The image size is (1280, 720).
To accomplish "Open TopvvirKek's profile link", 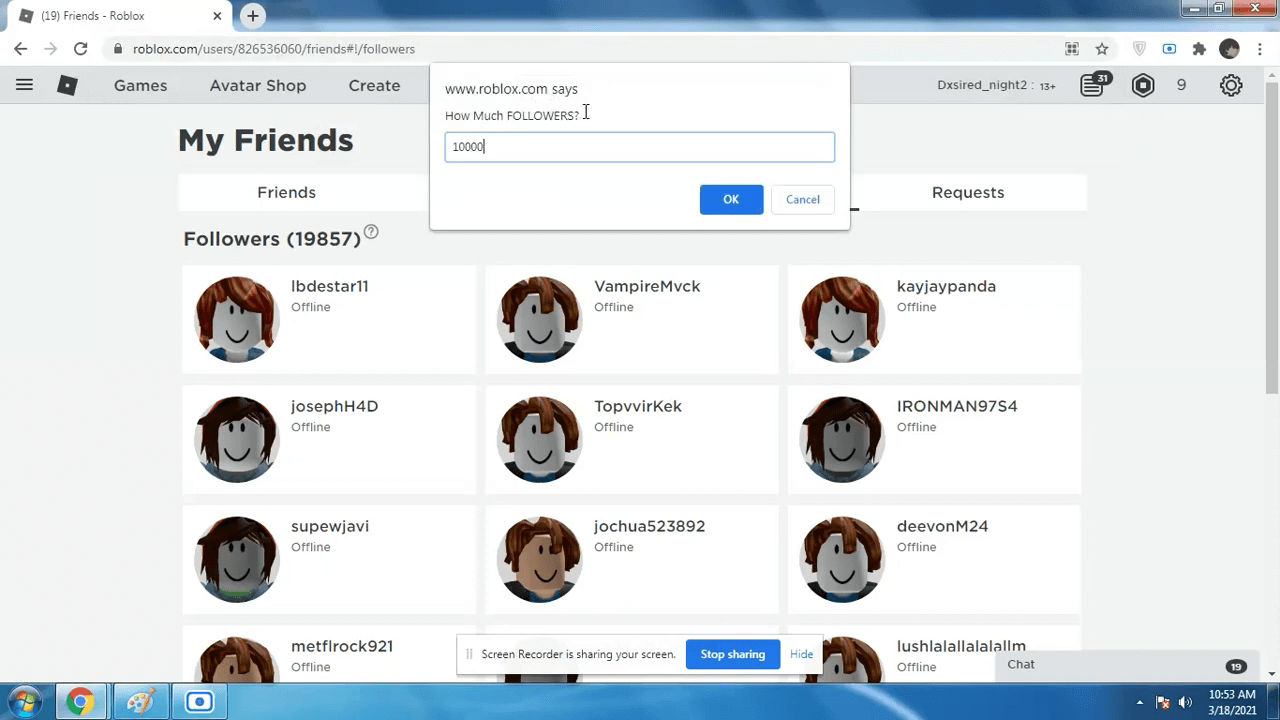I will (638, 406).
